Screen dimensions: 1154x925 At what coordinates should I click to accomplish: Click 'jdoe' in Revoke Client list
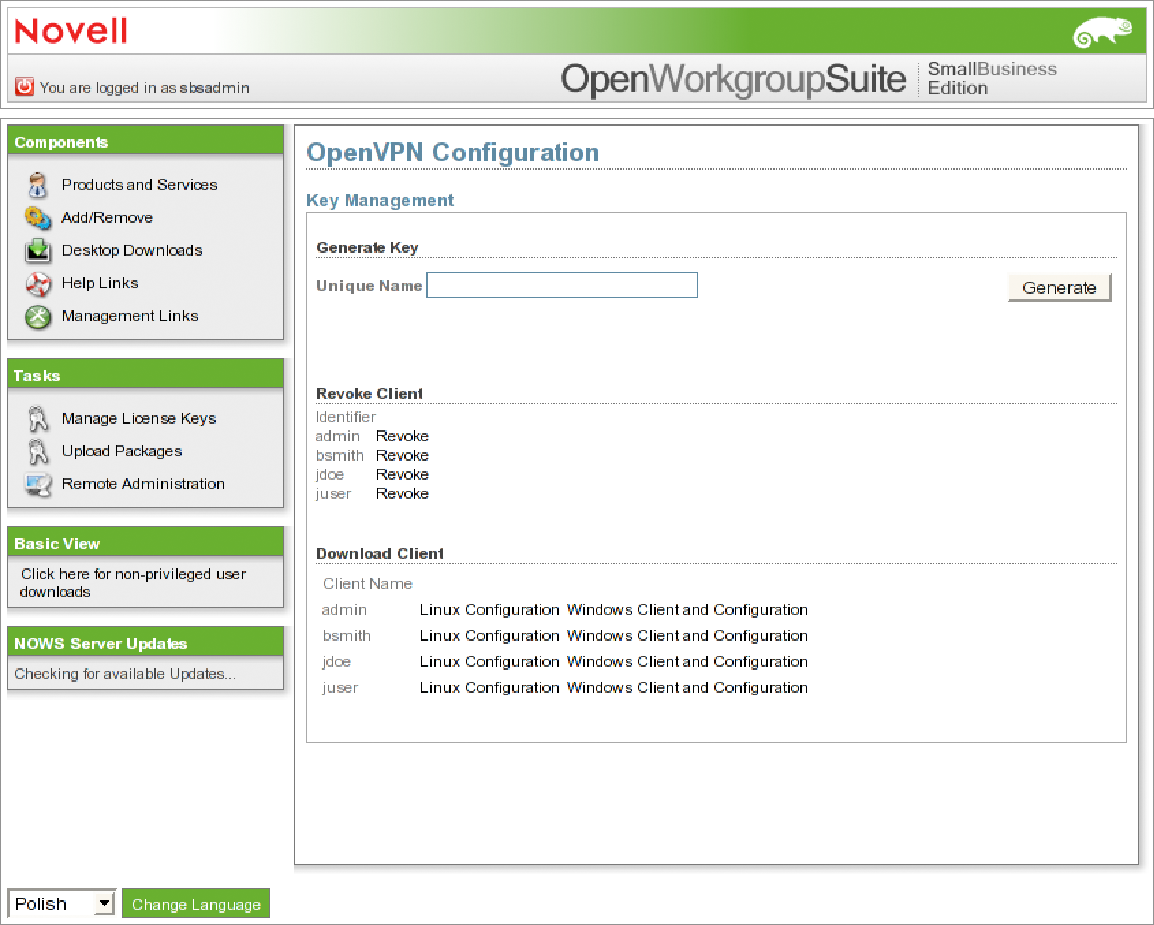click(330, 475)
